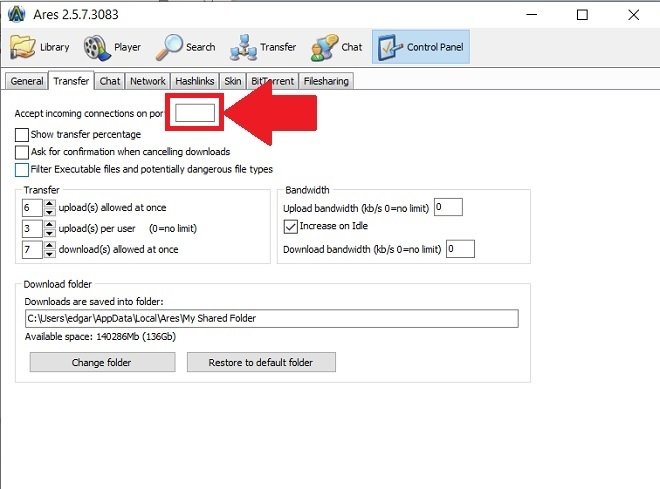Click the Ares logo in title bar
The width and height of the screenshot is (660, 489).
pos(17,14)
